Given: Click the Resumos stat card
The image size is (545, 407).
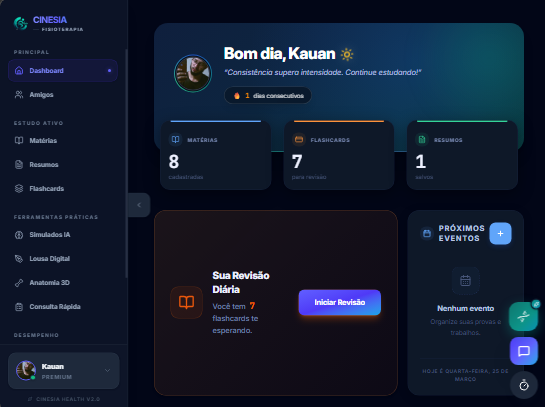Looking at the screenshot, I should tap(462, 155).
